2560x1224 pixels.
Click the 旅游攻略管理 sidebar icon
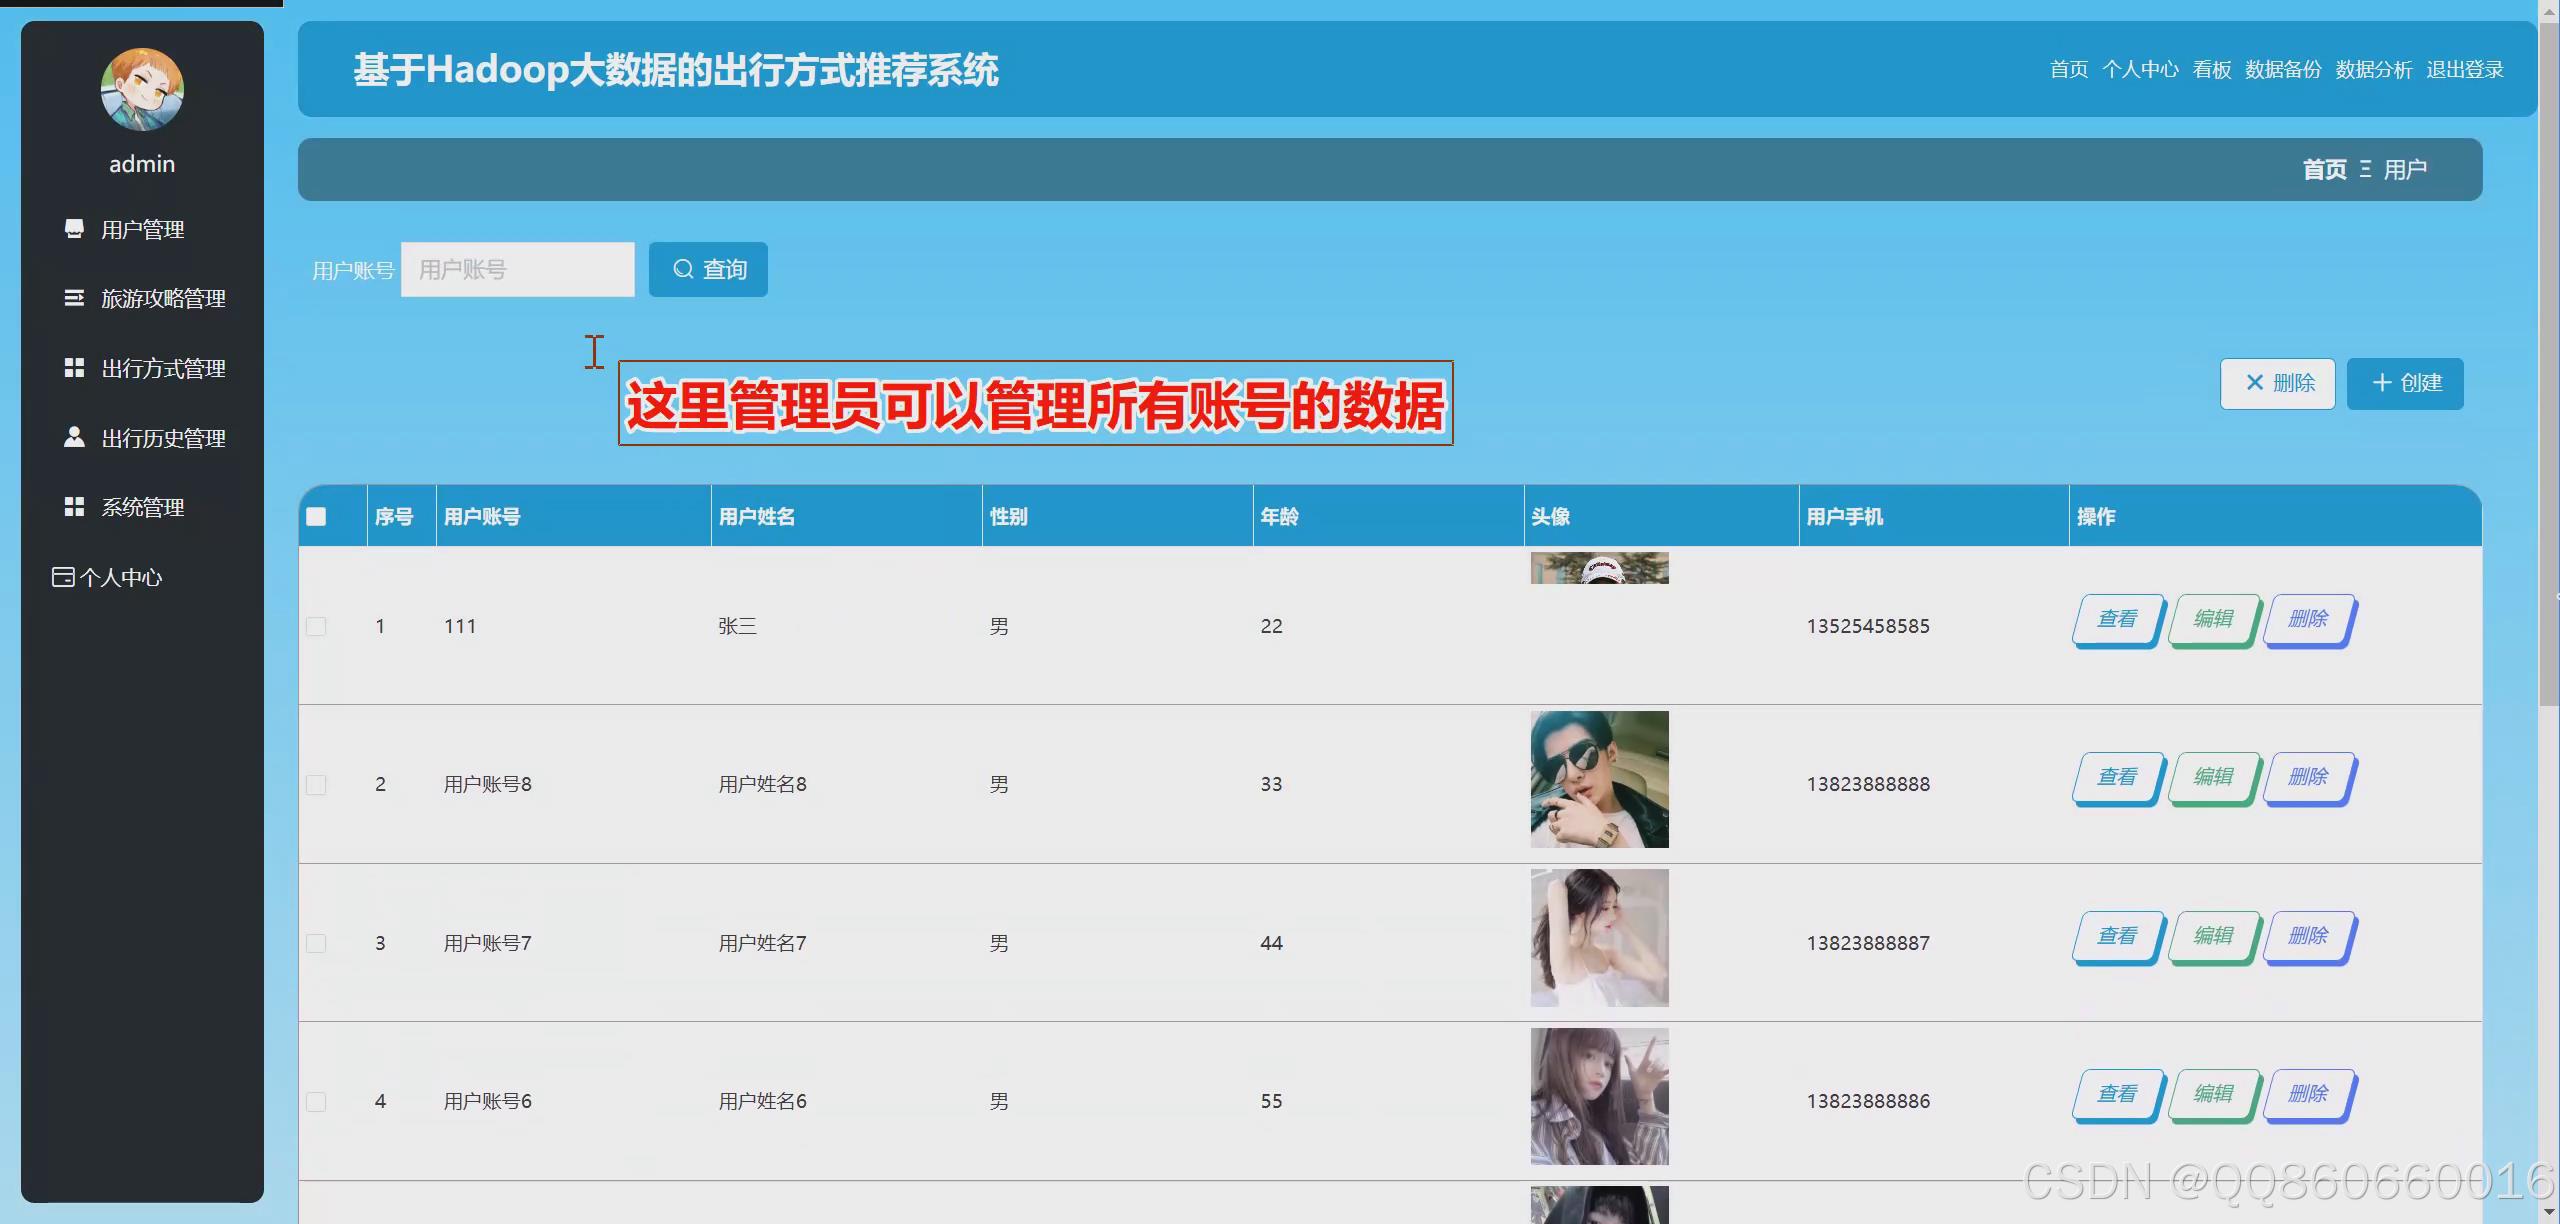[74, 298]
